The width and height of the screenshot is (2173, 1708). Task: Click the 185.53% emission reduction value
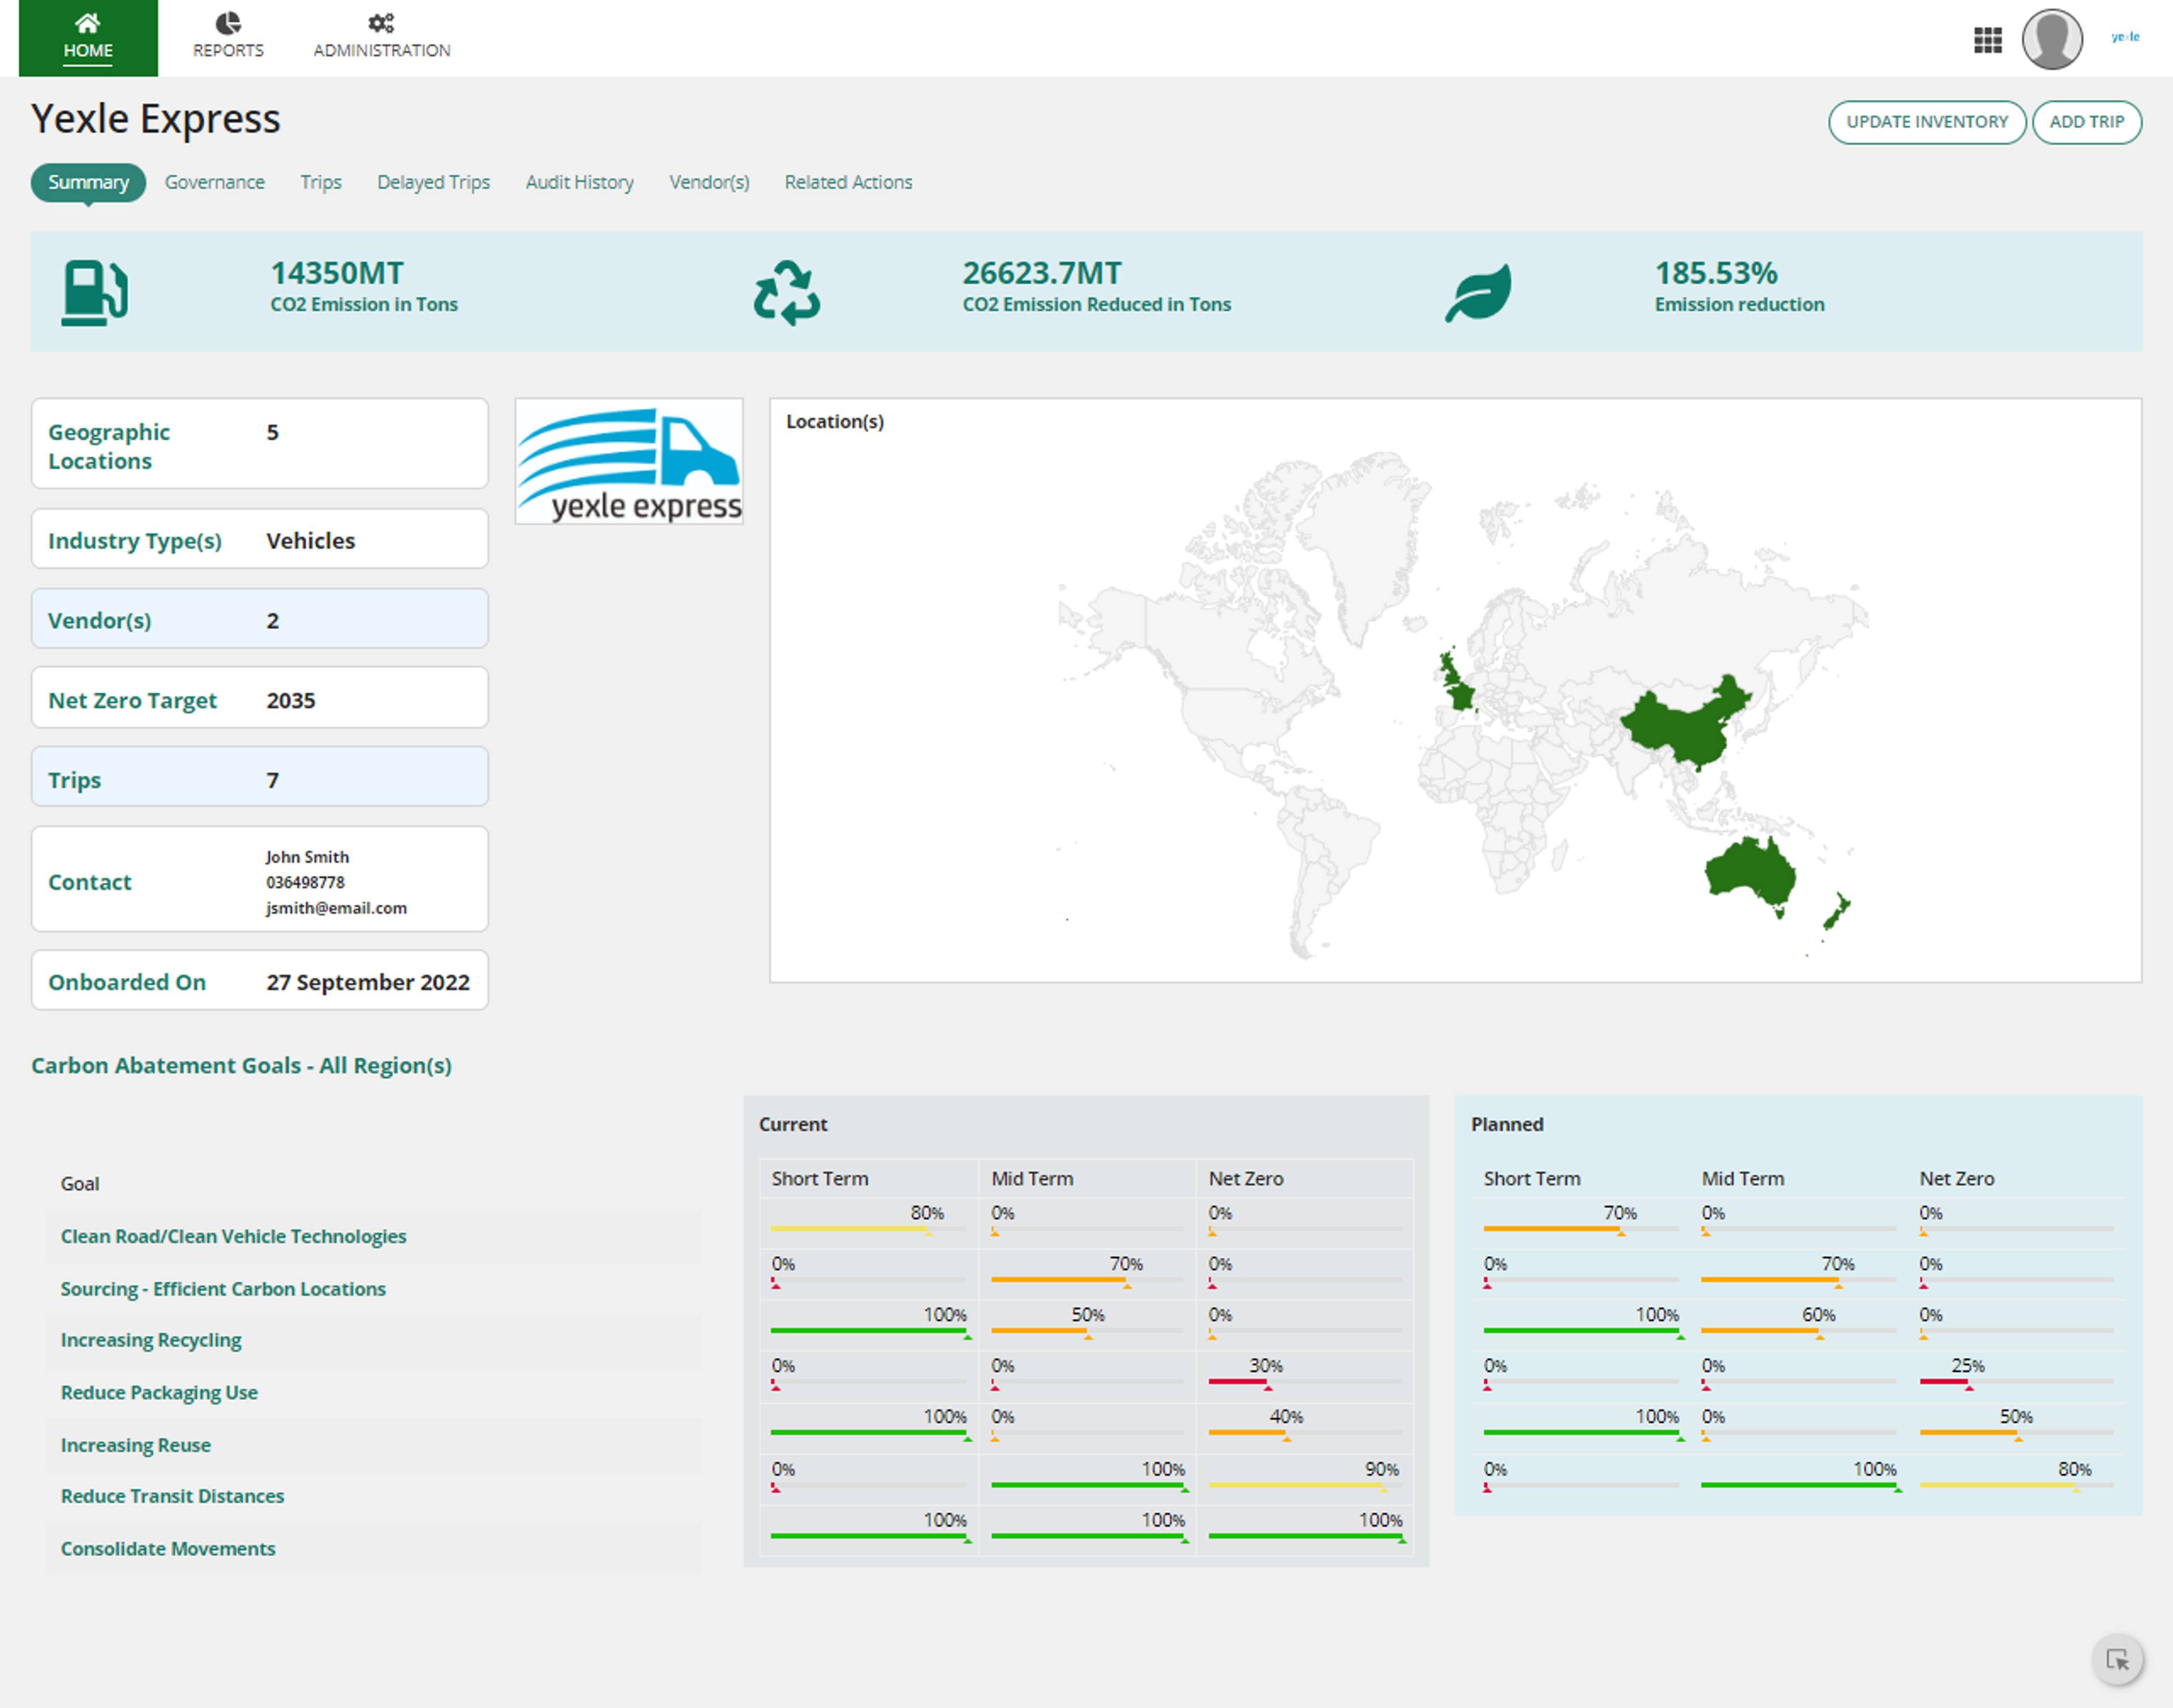[1716, 273]
